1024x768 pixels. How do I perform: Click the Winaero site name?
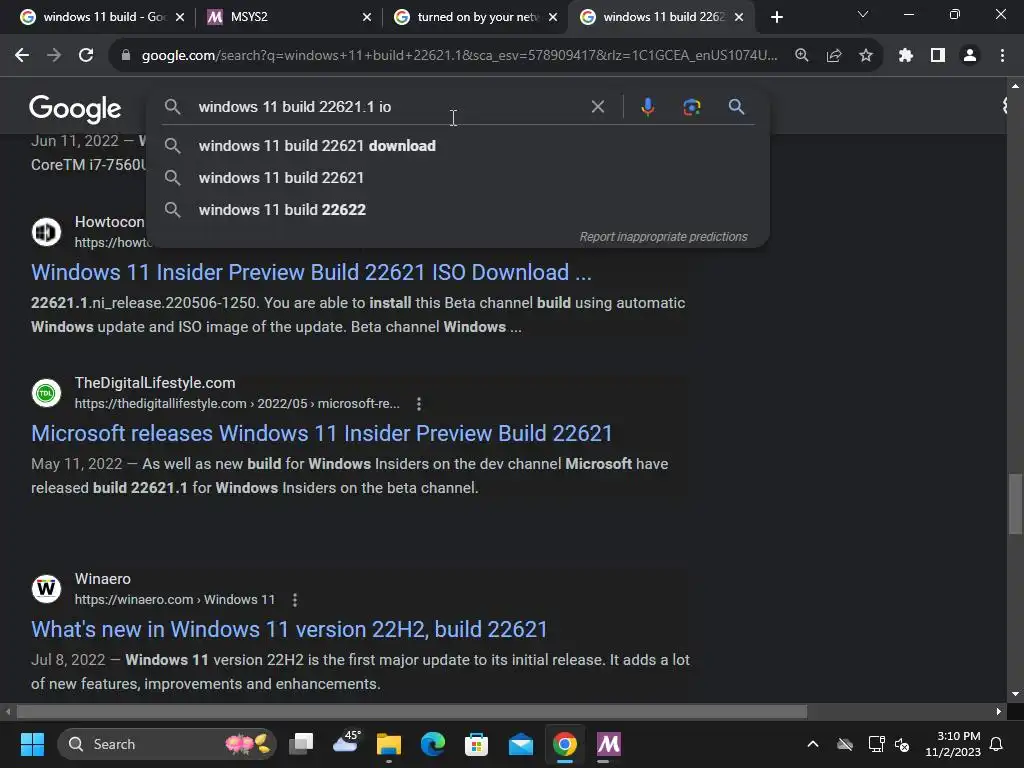pyautogui.click(x=103, y=579)
